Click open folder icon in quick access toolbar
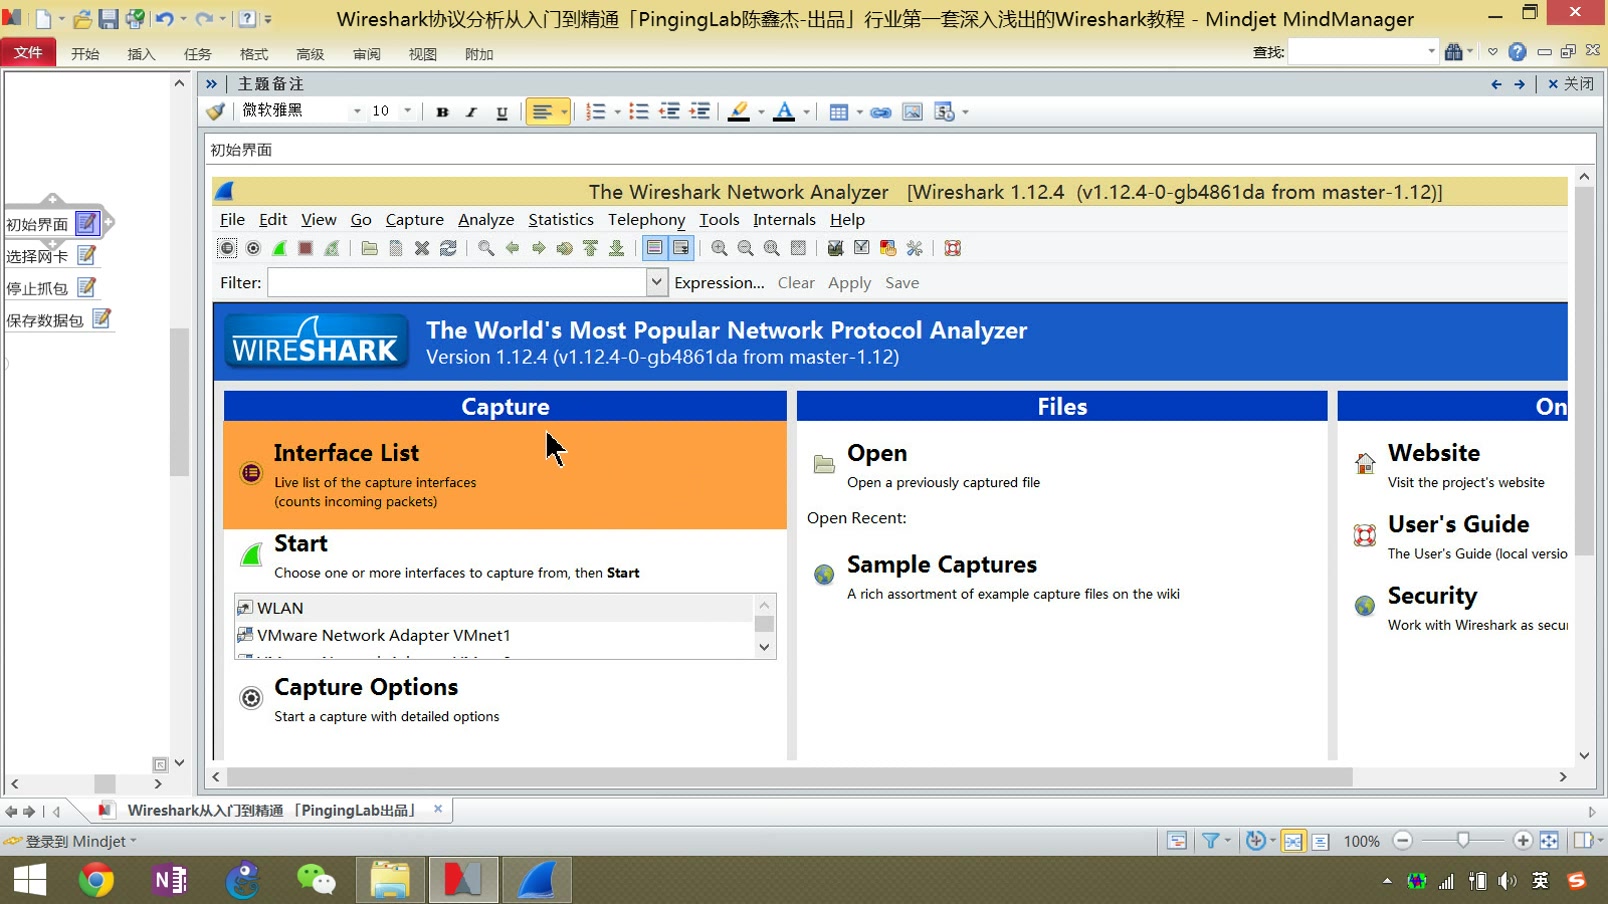This screenshot has height=904, width=1608. [83, 18]
